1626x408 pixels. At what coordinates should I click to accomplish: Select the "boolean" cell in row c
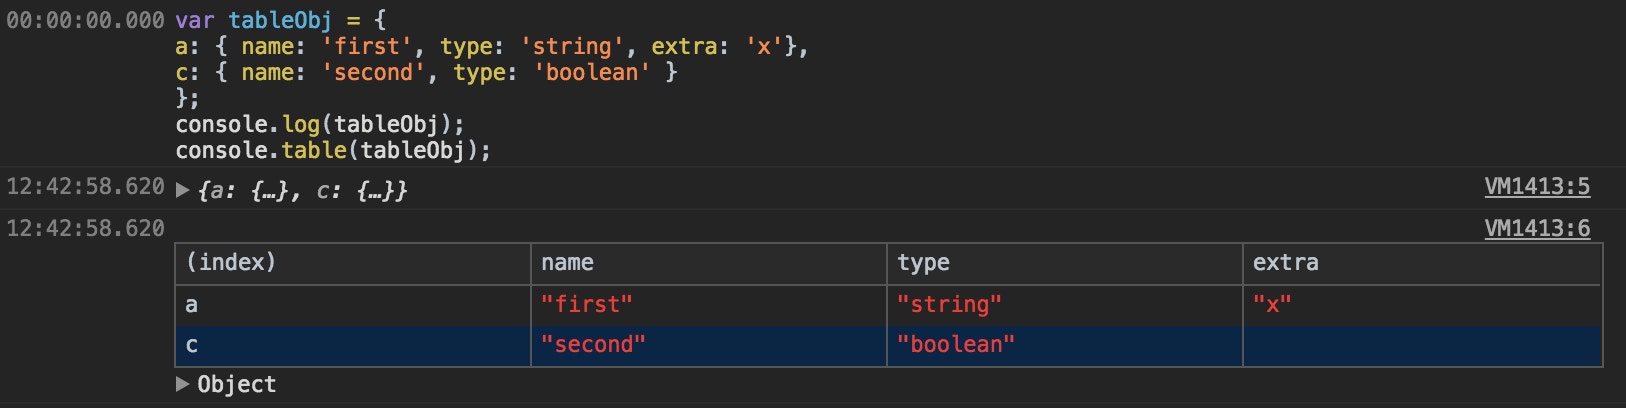(956, 345)
